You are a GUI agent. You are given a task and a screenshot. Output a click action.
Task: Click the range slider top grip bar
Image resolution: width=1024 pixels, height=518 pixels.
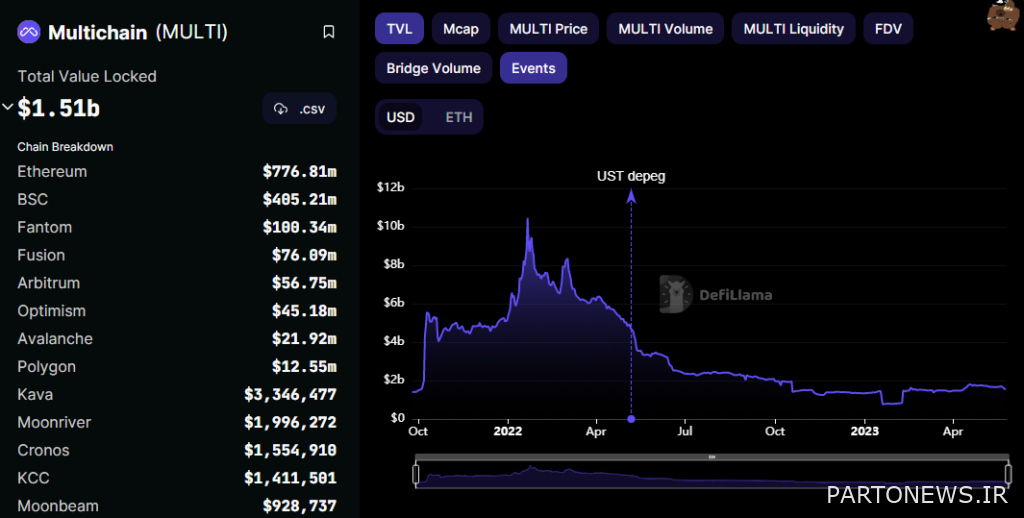[x=711, y=457]
